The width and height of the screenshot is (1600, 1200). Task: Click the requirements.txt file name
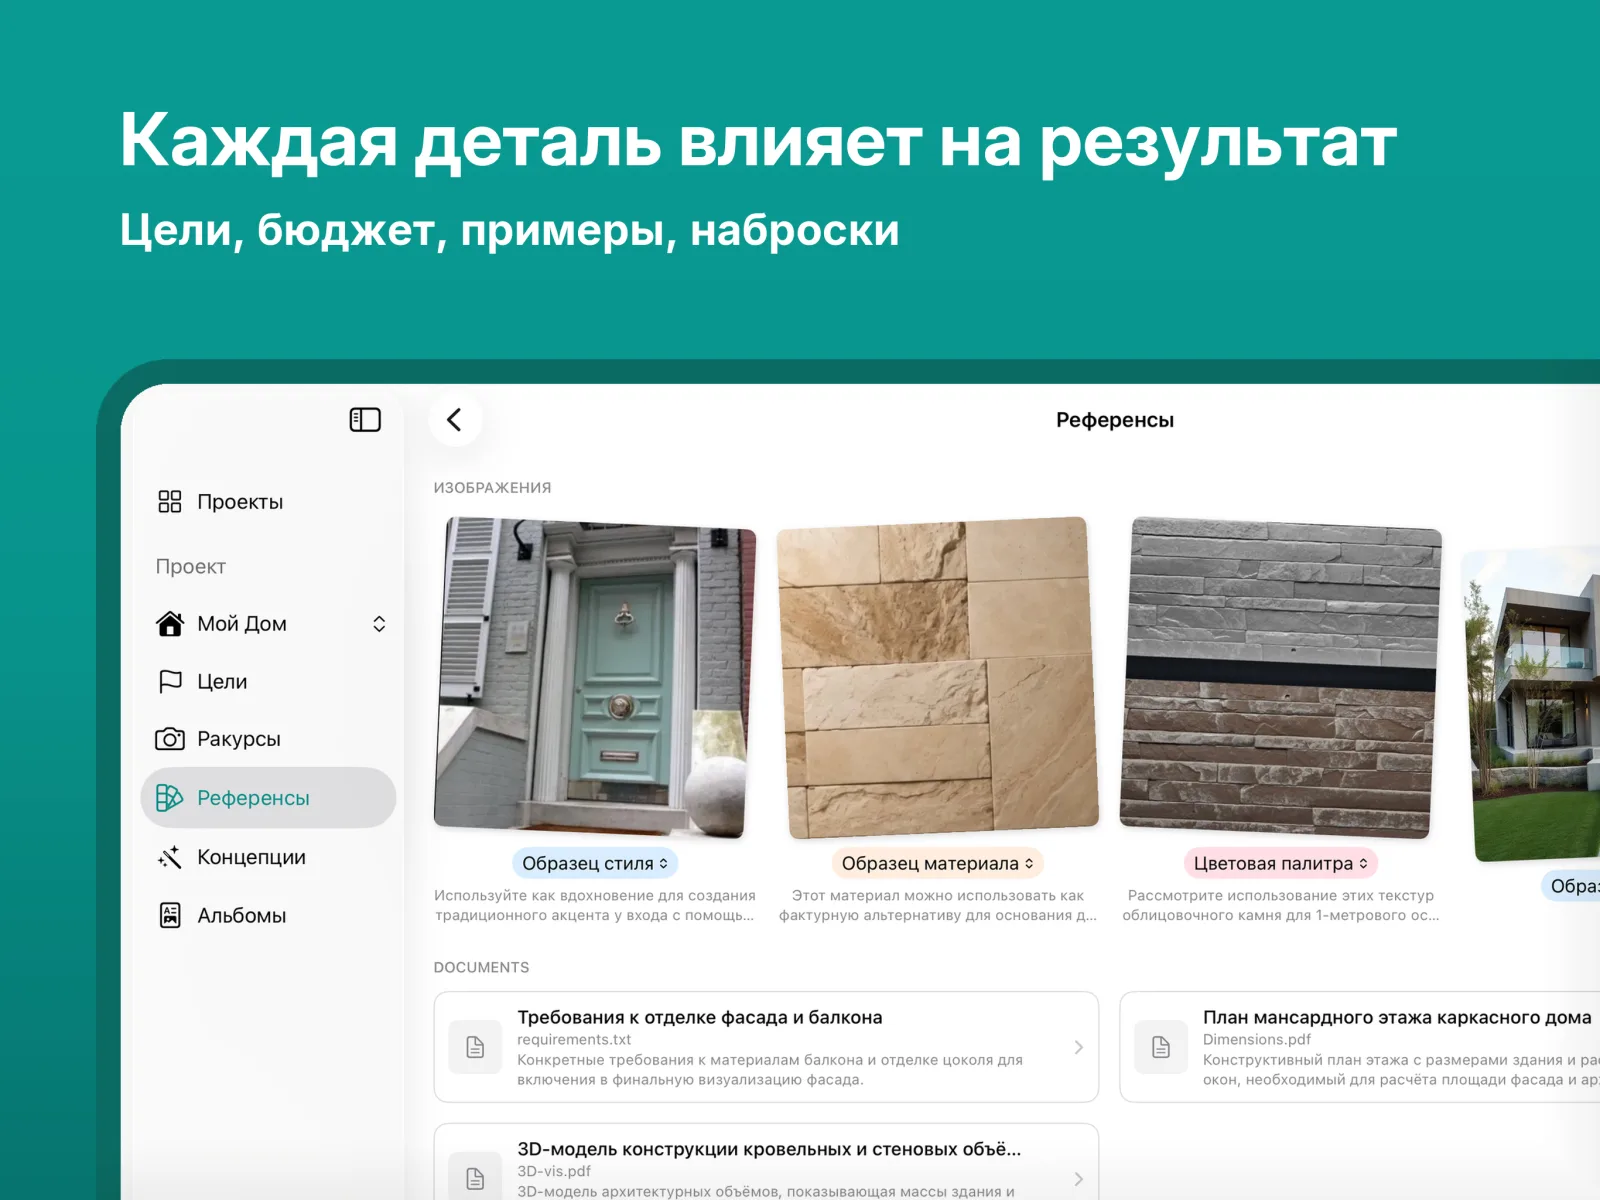(x=574, y=1040)
